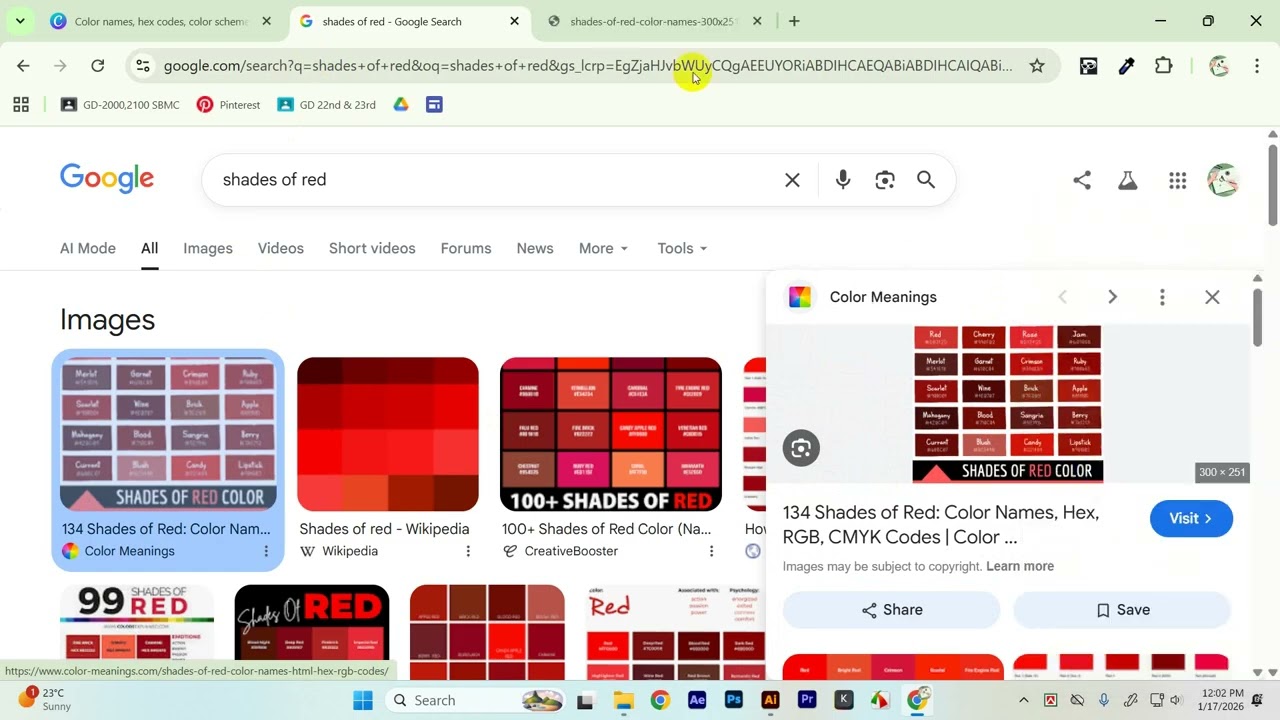Search by image with Google Lens

click(885, 180)
